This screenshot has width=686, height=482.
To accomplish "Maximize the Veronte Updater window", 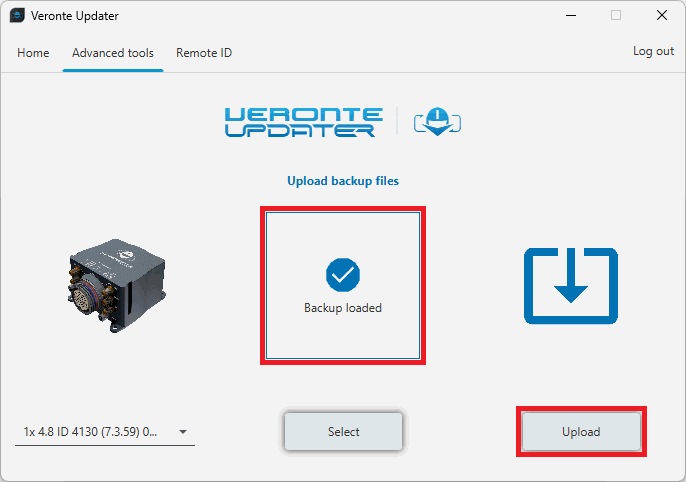I will [616, 16].
